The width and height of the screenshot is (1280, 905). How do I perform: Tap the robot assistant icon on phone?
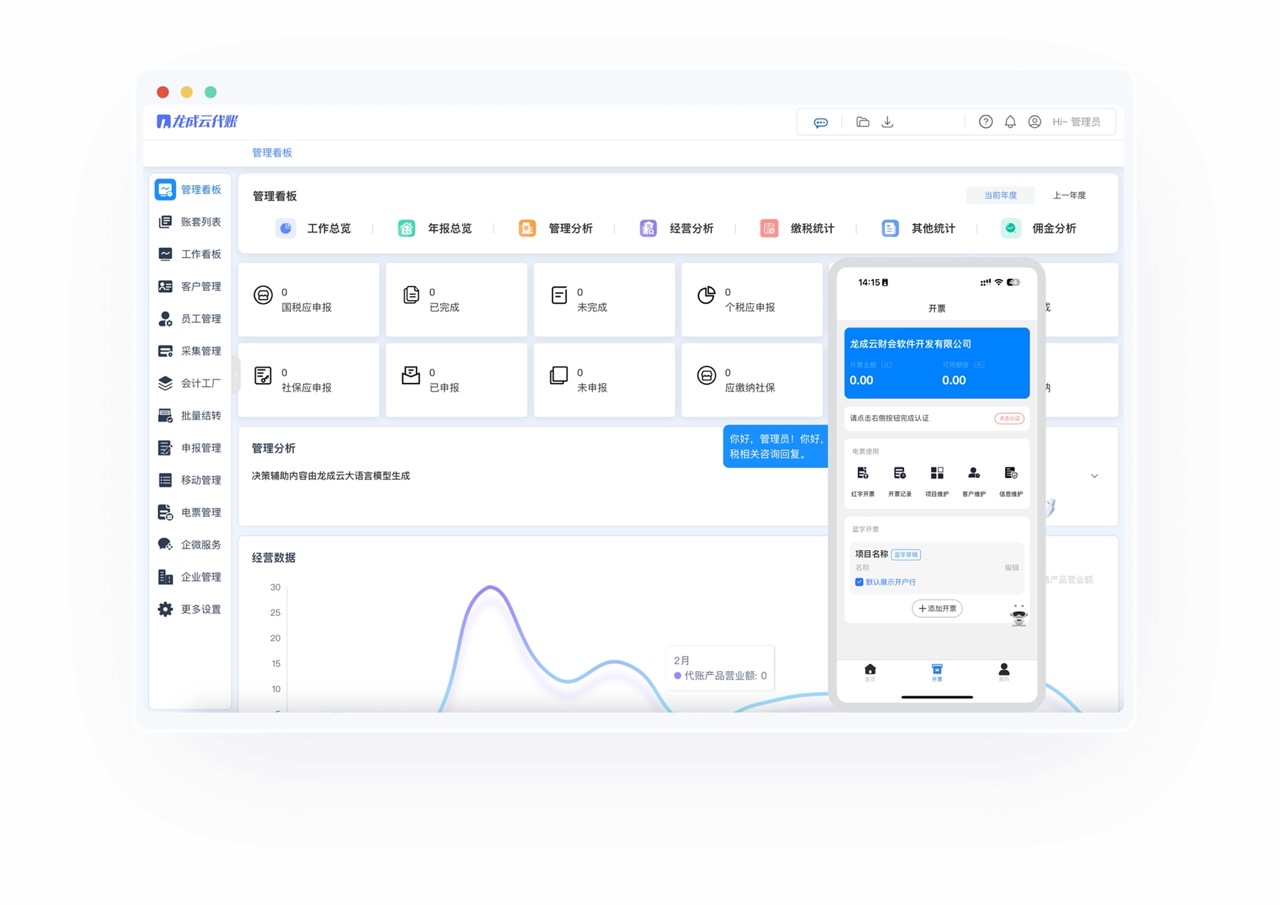(1018, 615)
